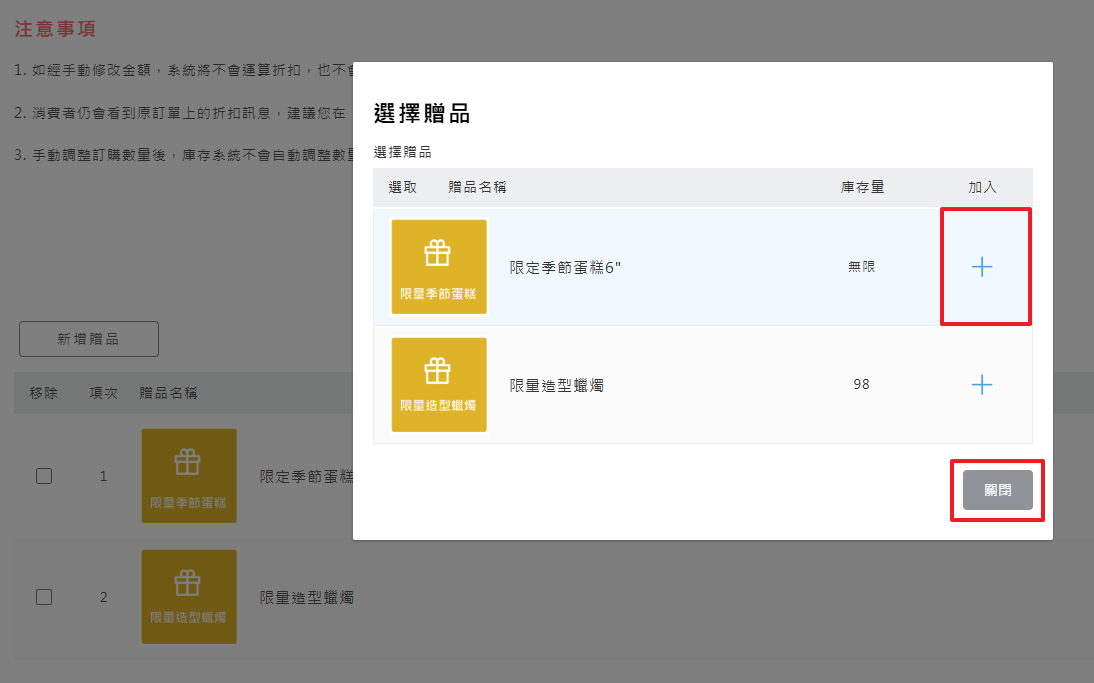Select the 限定季節蛋糕6" name in the dialog
The height and width of the screenshot is (683, 1094).
[x=565, y=267]
